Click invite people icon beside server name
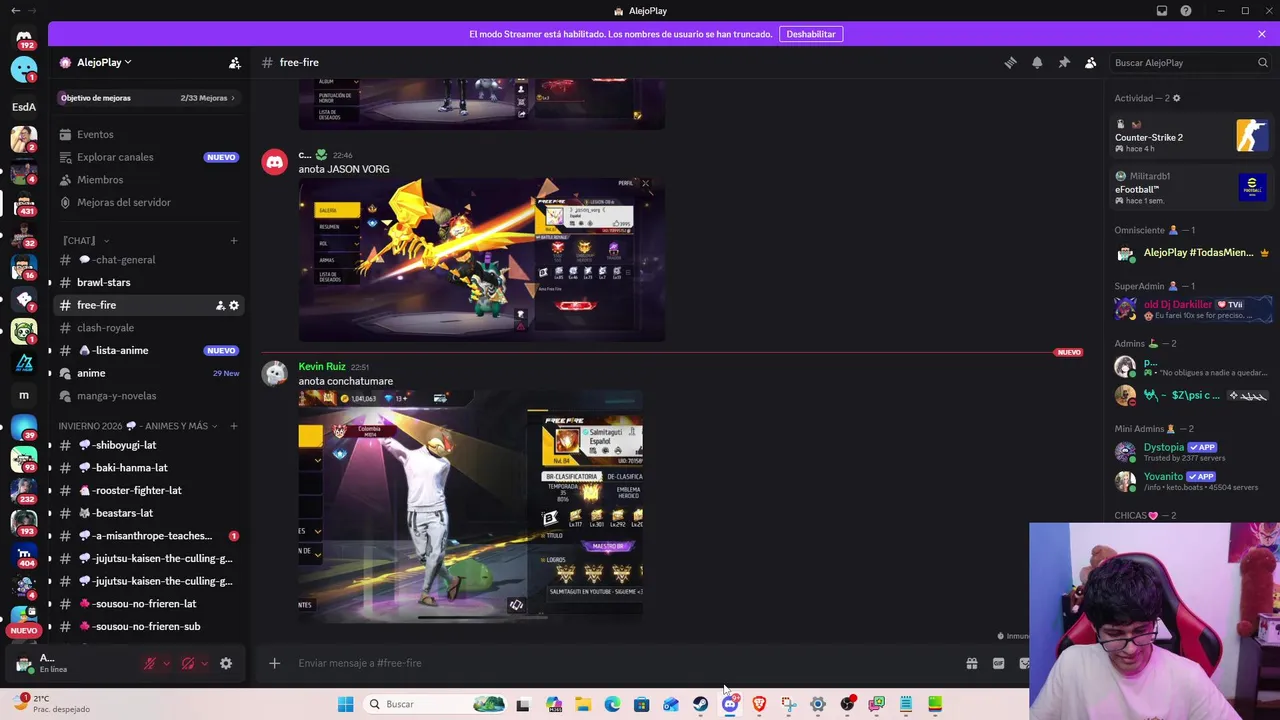 pyautogui.click(x=234, y=63)
